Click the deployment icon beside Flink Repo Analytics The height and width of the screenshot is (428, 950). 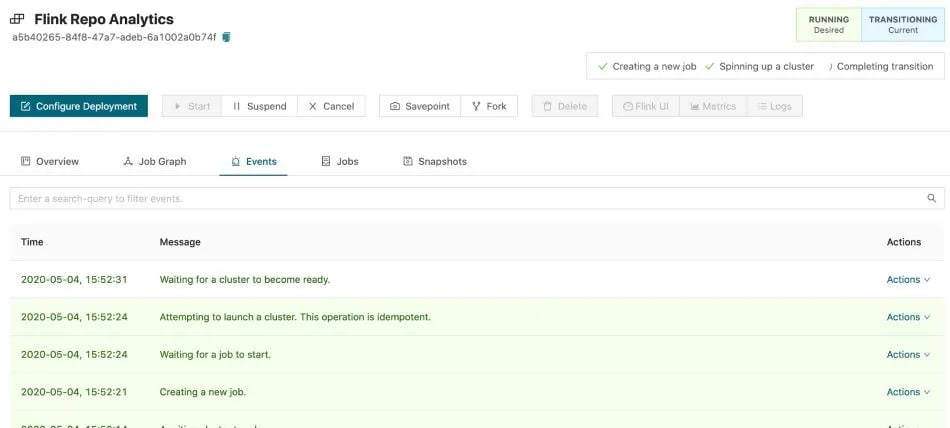coord(18,19)
